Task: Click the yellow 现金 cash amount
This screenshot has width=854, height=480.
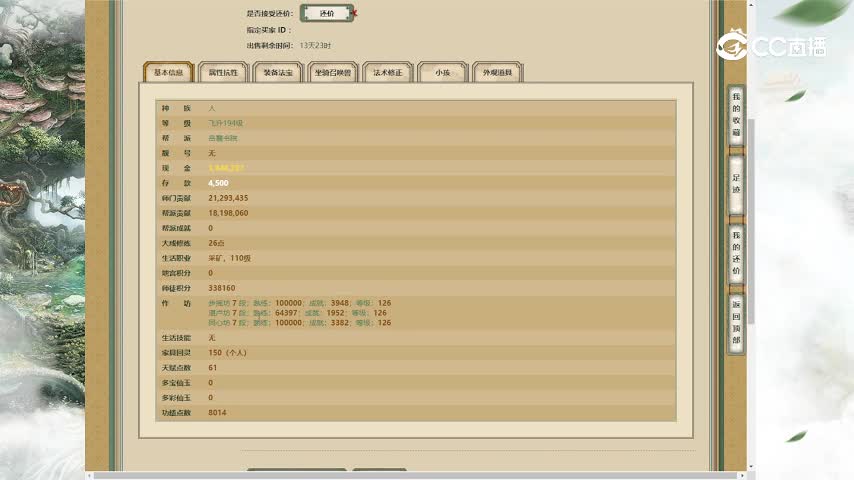Action: [226, 168]
